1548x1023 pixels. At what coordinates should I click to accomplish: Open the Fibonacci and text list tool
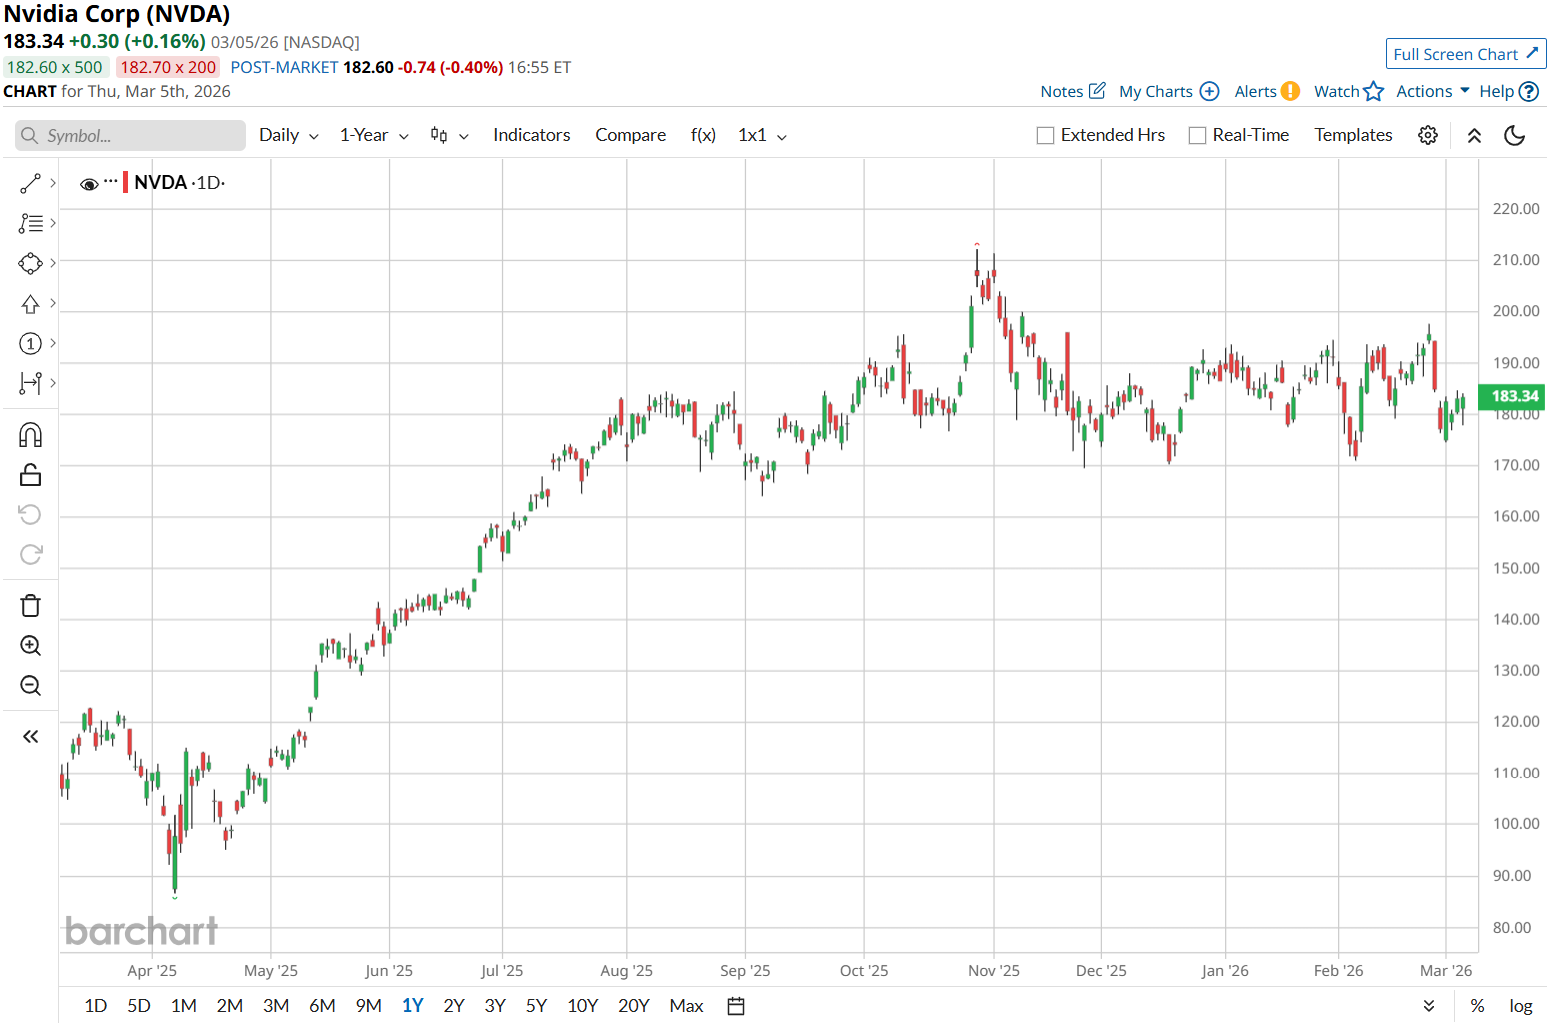[x=30, y=223]
